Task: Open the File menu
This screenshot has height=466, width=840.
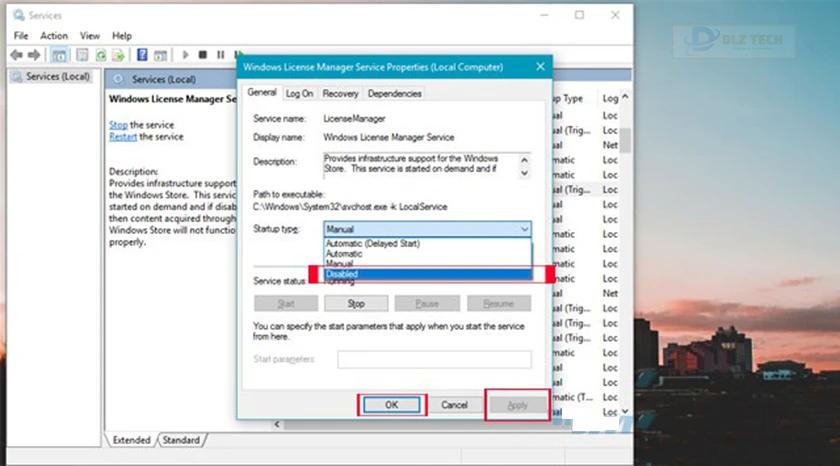Action: [x=21, y=36]
